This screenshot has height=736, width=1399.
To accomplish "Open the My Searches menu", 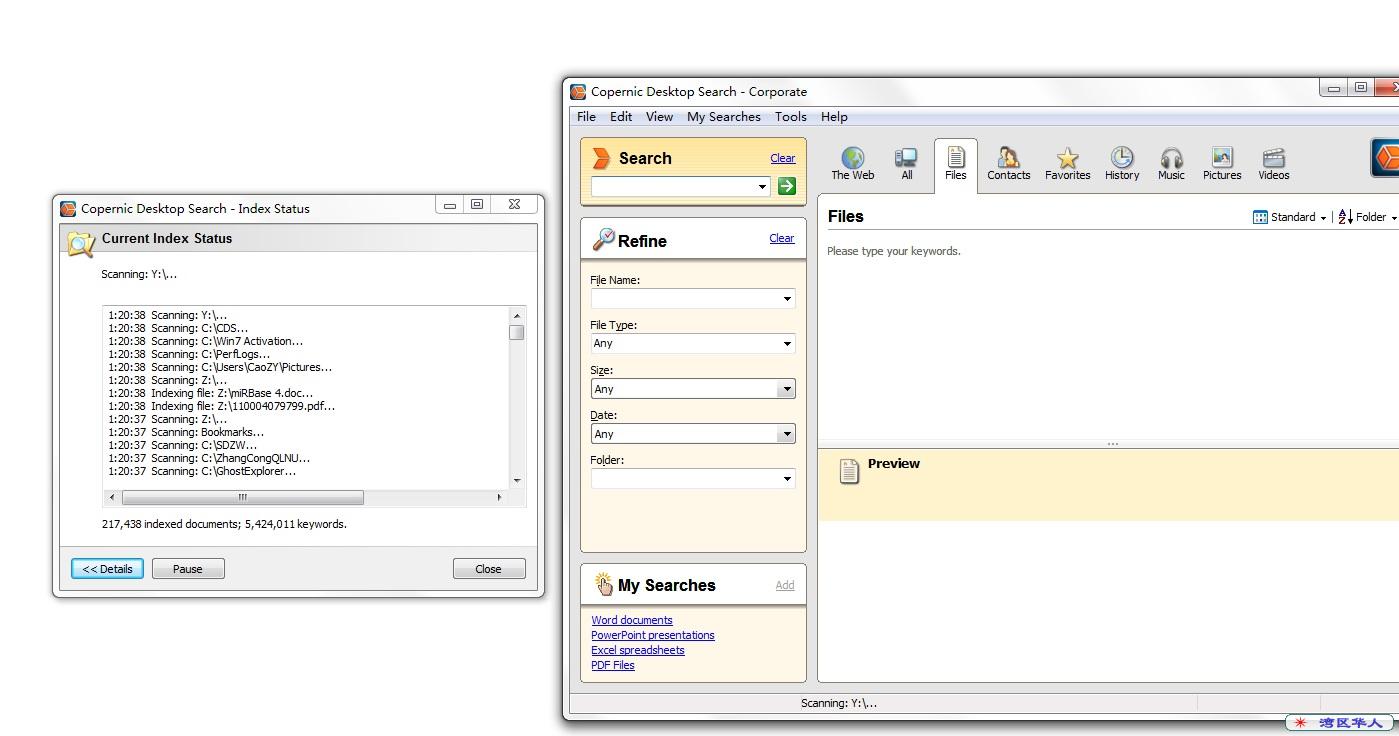I will (x=723, y=117).
